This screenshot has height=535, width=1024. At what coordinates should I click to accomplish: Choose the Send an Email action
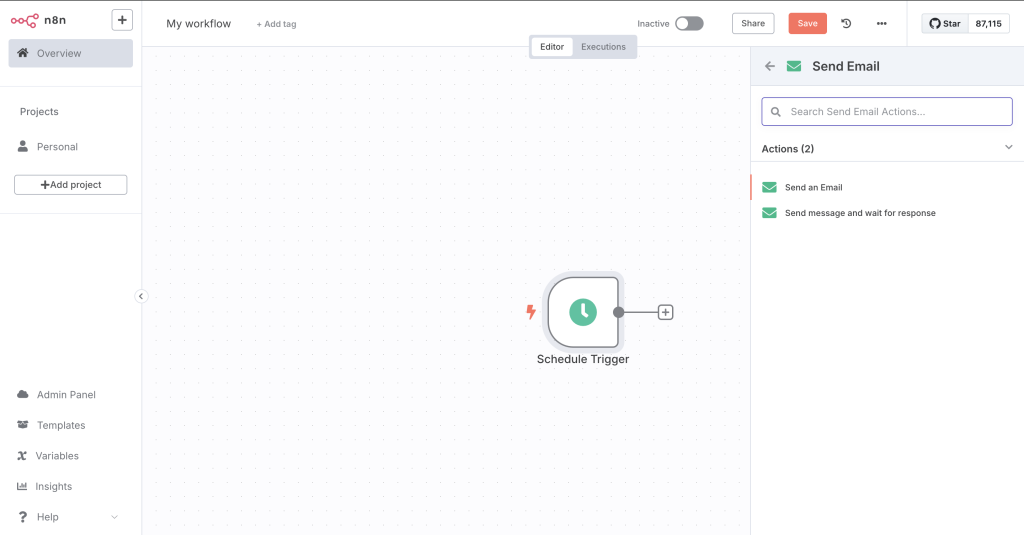point(813,188)
